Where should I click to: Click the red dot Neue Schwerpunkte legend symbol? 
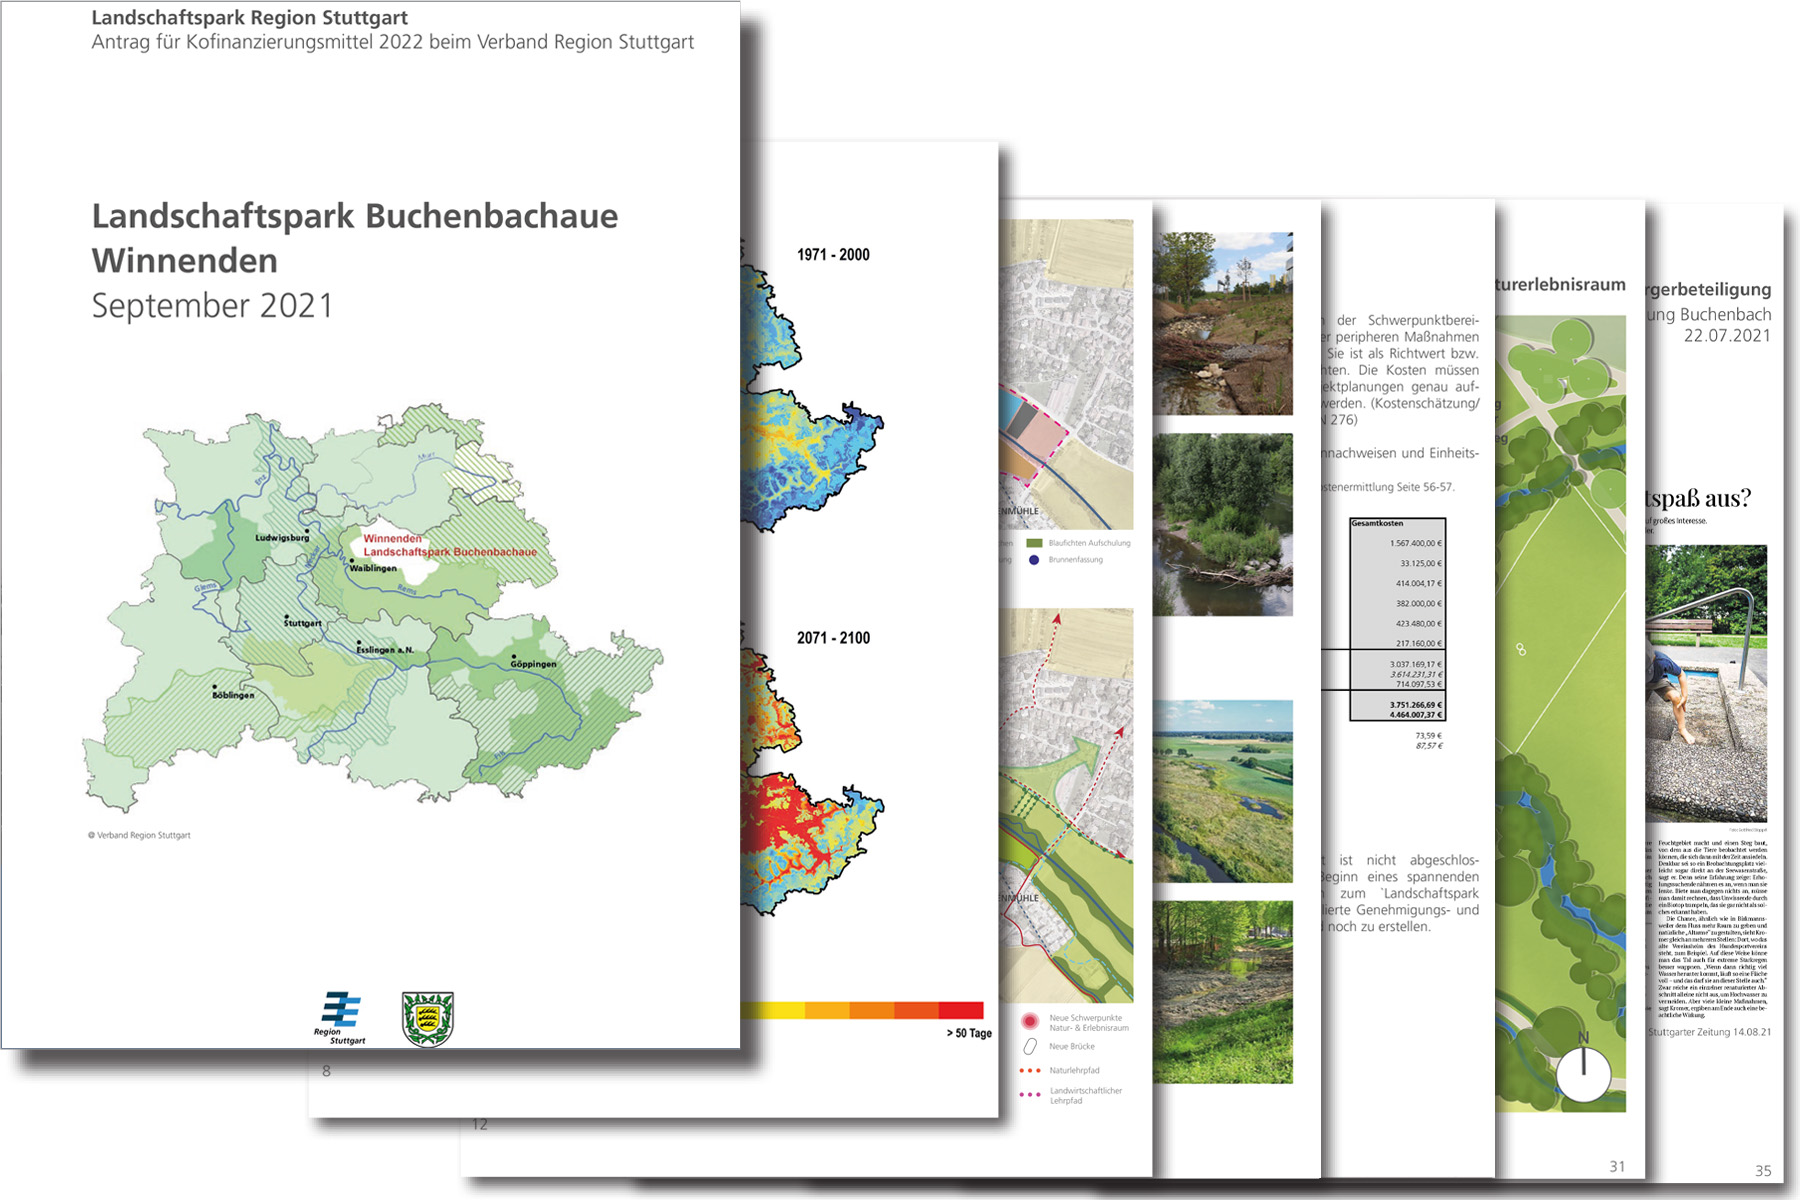1029,1021
